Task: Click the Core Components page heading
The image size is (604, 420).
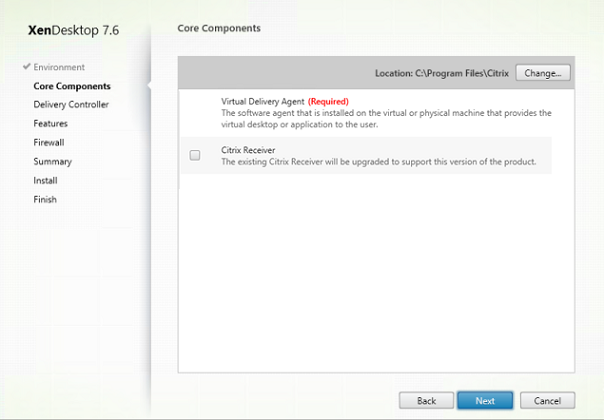Action: pos(219,28)
